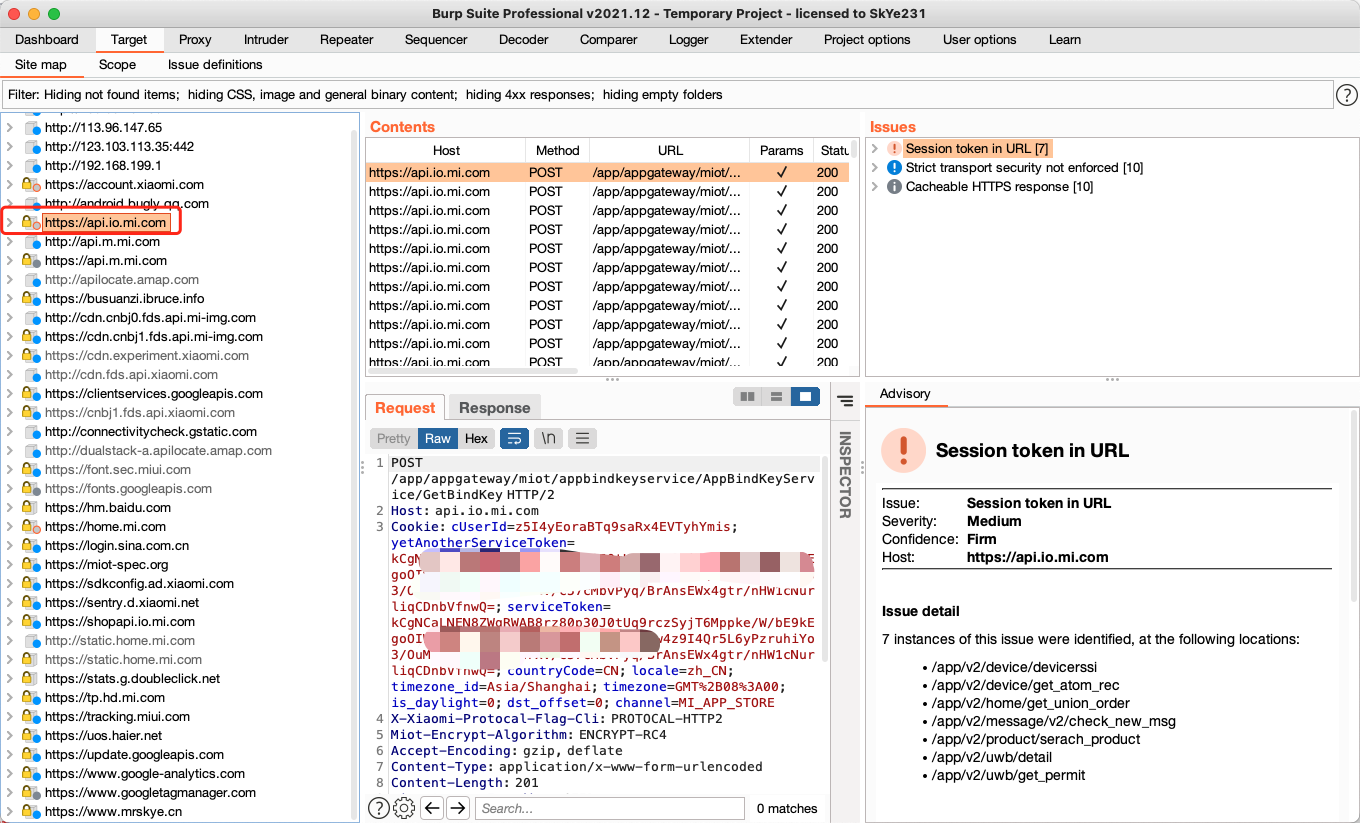Open the site map filter help icon
This screenshot has height=823, width=1360.
[1347, 95]
